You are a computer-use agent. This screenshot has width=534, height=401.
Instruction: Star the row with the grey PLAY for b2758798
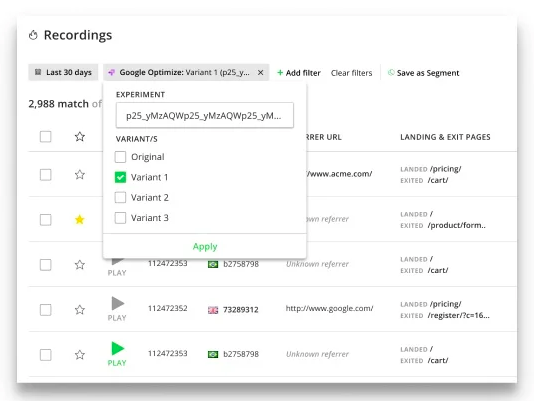tap(80, 265)
